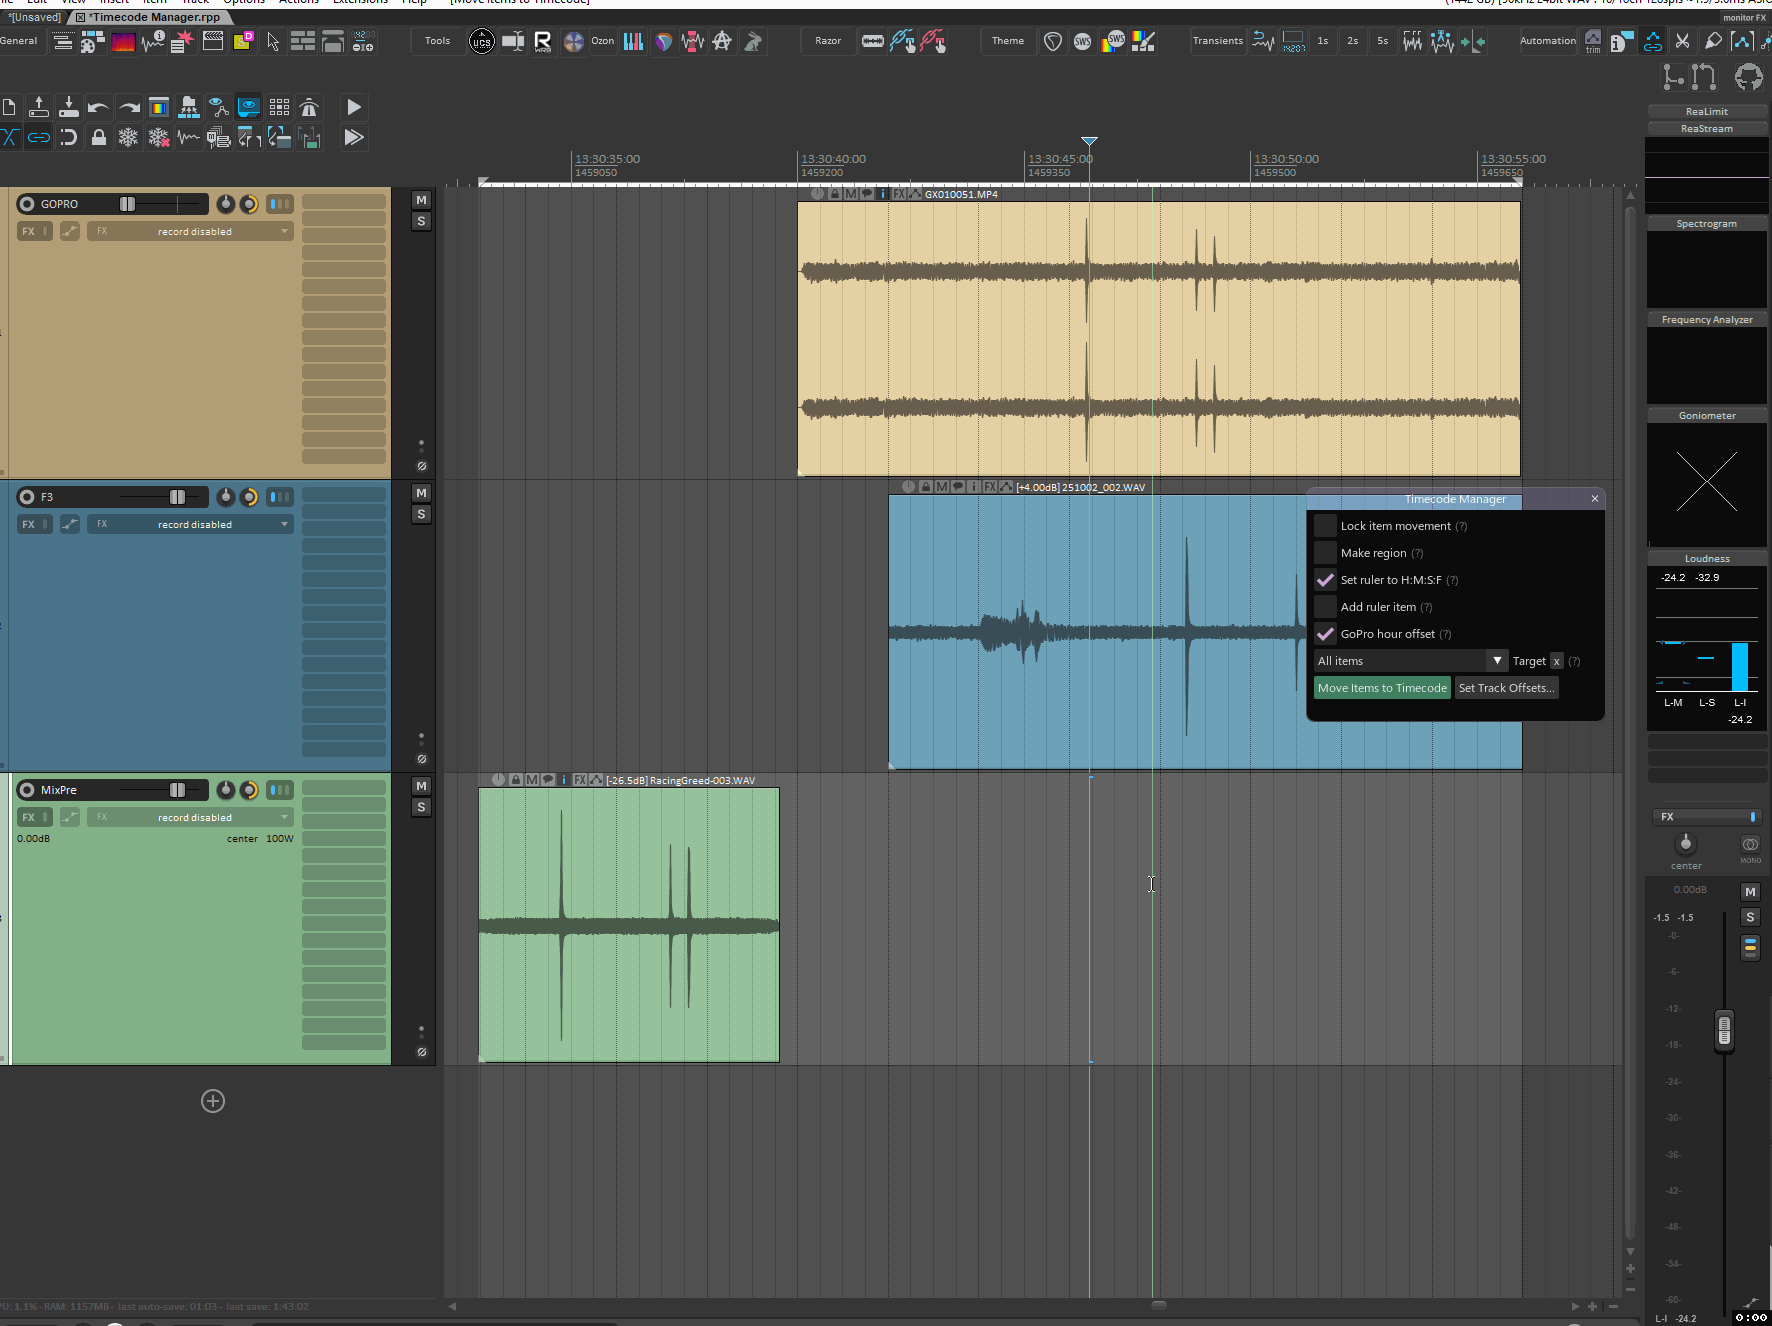Open GOPRO track record disabled dropdown
This screenshot has height=1326, width=1772.
point(190,232)
